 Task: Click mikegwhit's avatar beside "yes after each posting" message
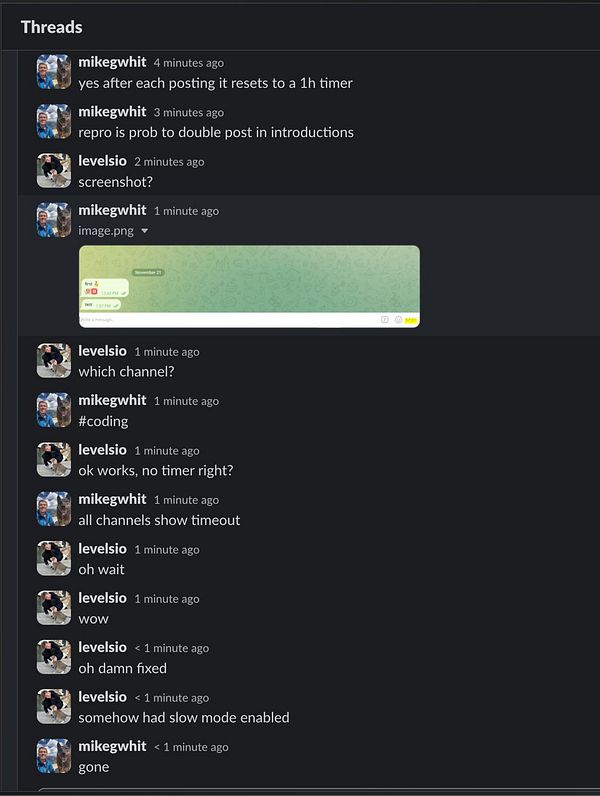tap(54, 72)
